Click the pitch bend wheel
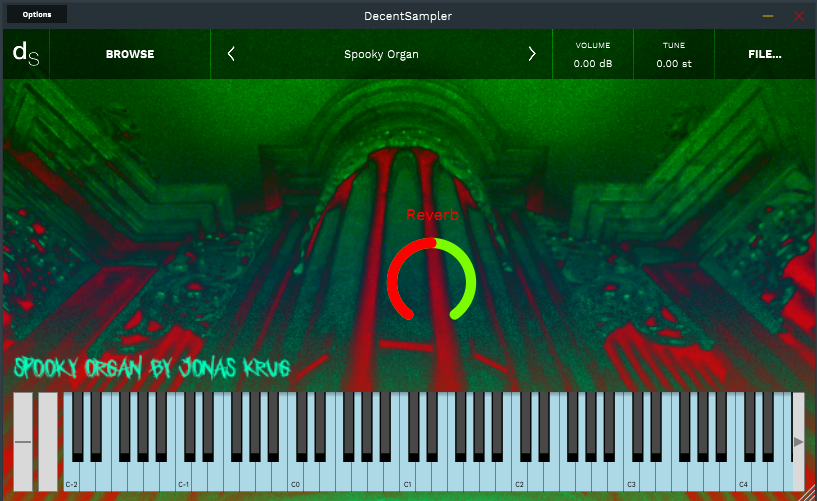 coord(23,442)
